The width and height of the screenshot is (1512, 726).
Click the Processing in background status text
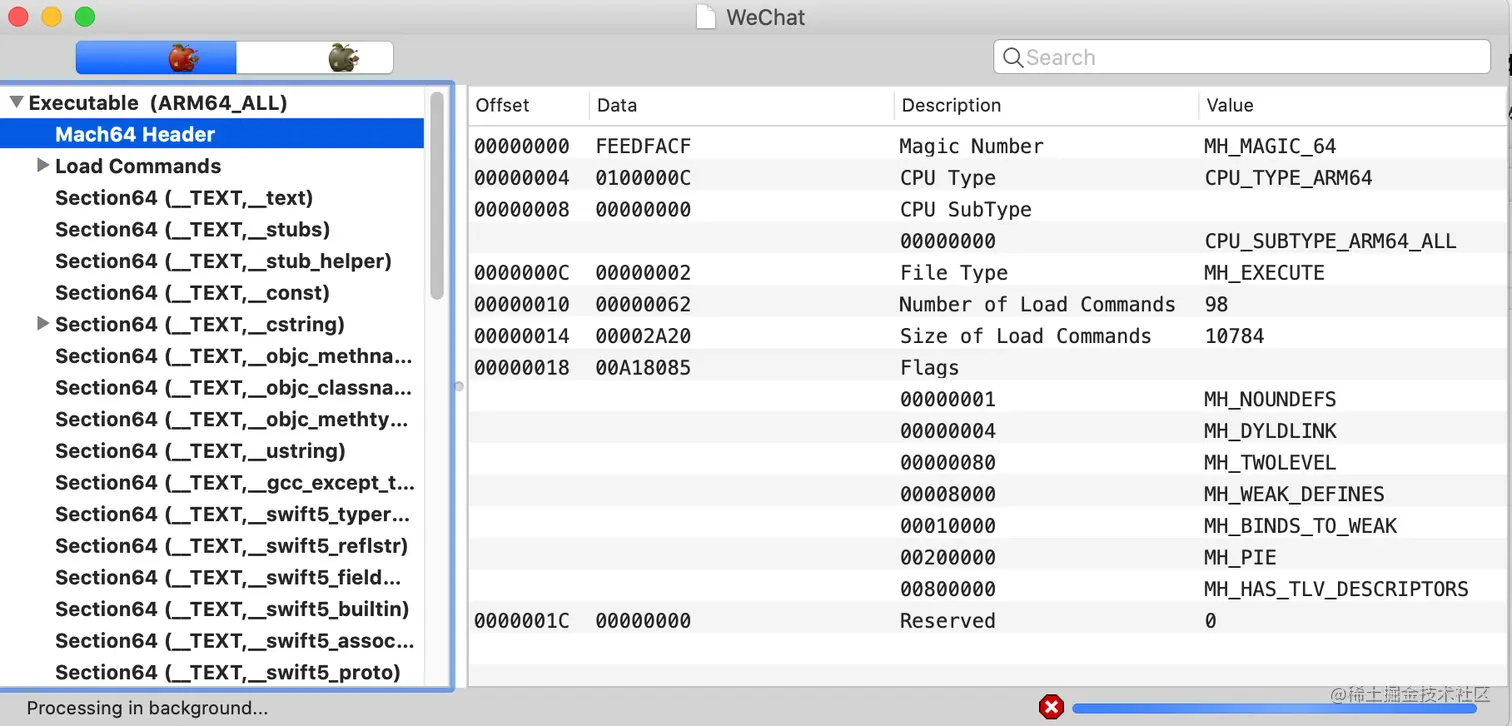[147, 708]
